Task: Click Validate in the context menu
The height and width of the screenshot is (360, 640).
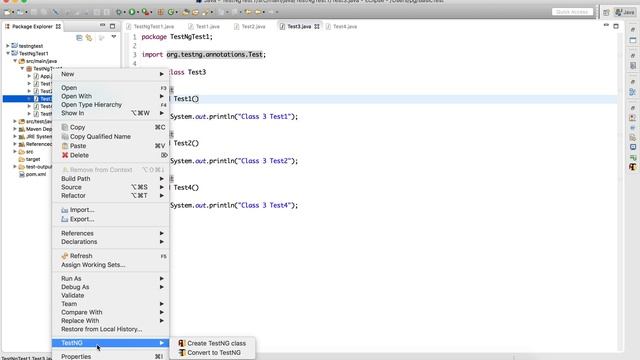Action: (111, 295)
